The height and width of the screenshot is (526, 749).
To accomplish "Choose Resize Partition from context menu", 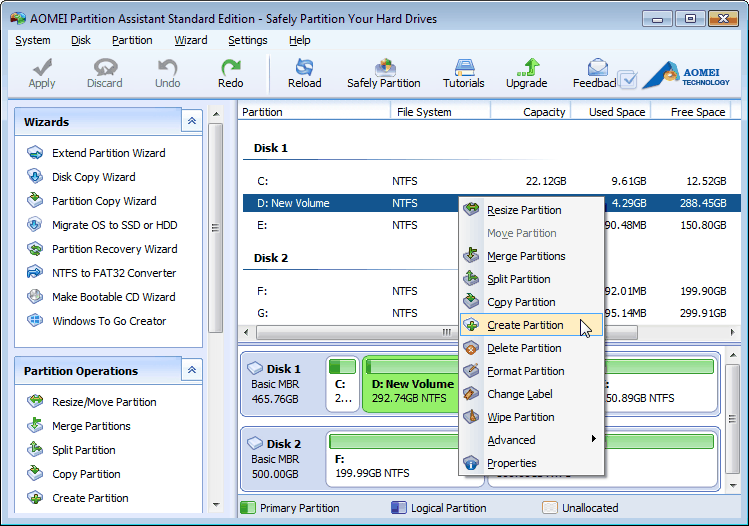I will click(x=531, y=210).
